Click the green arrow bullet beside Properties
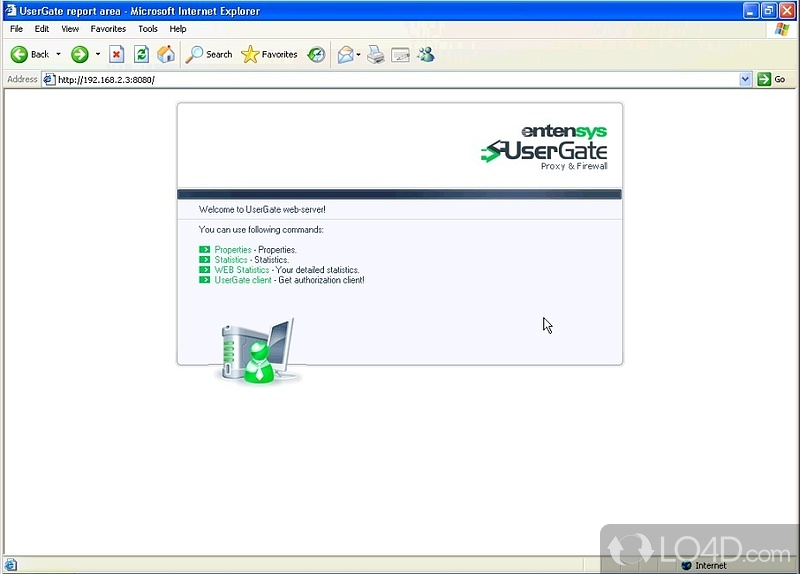The image size is (800, 574). pyautogui.click(x=205, y=249)
